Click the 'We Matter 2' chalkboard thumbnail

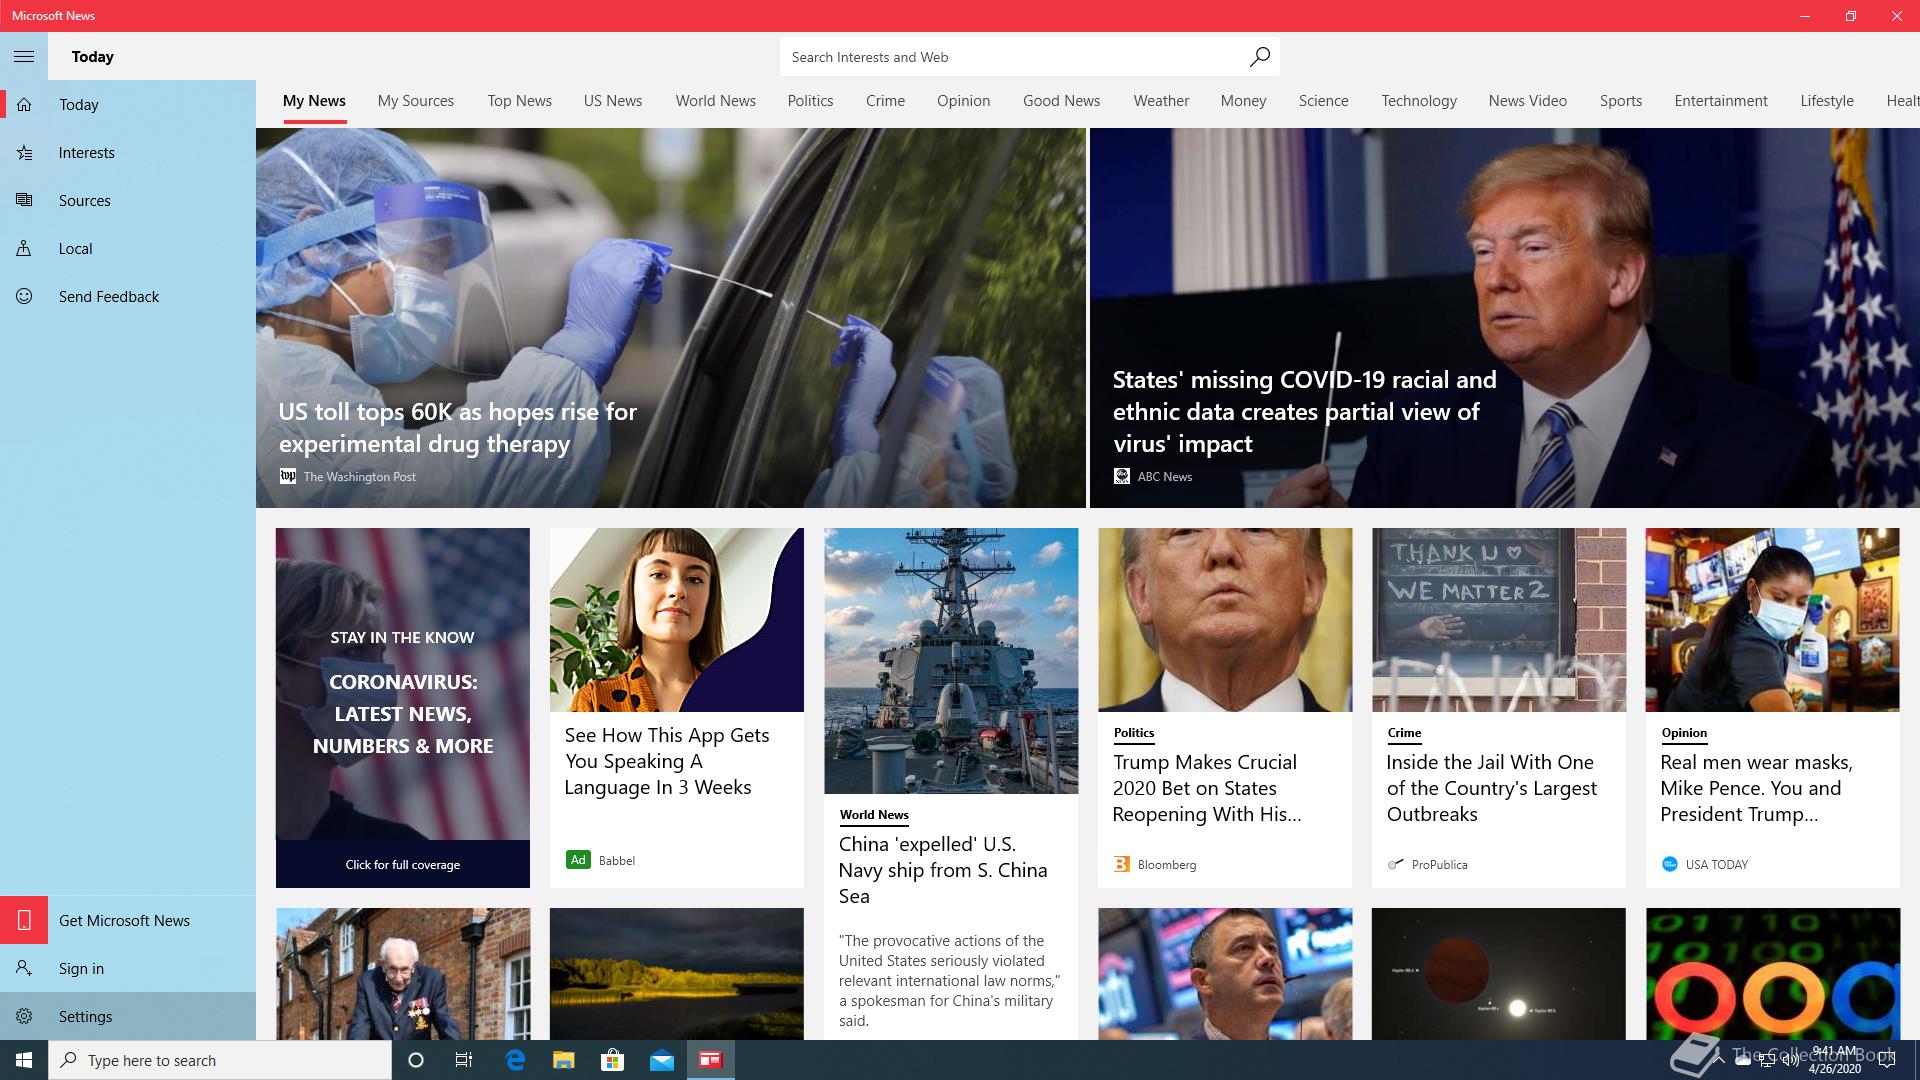[1498, 620]
